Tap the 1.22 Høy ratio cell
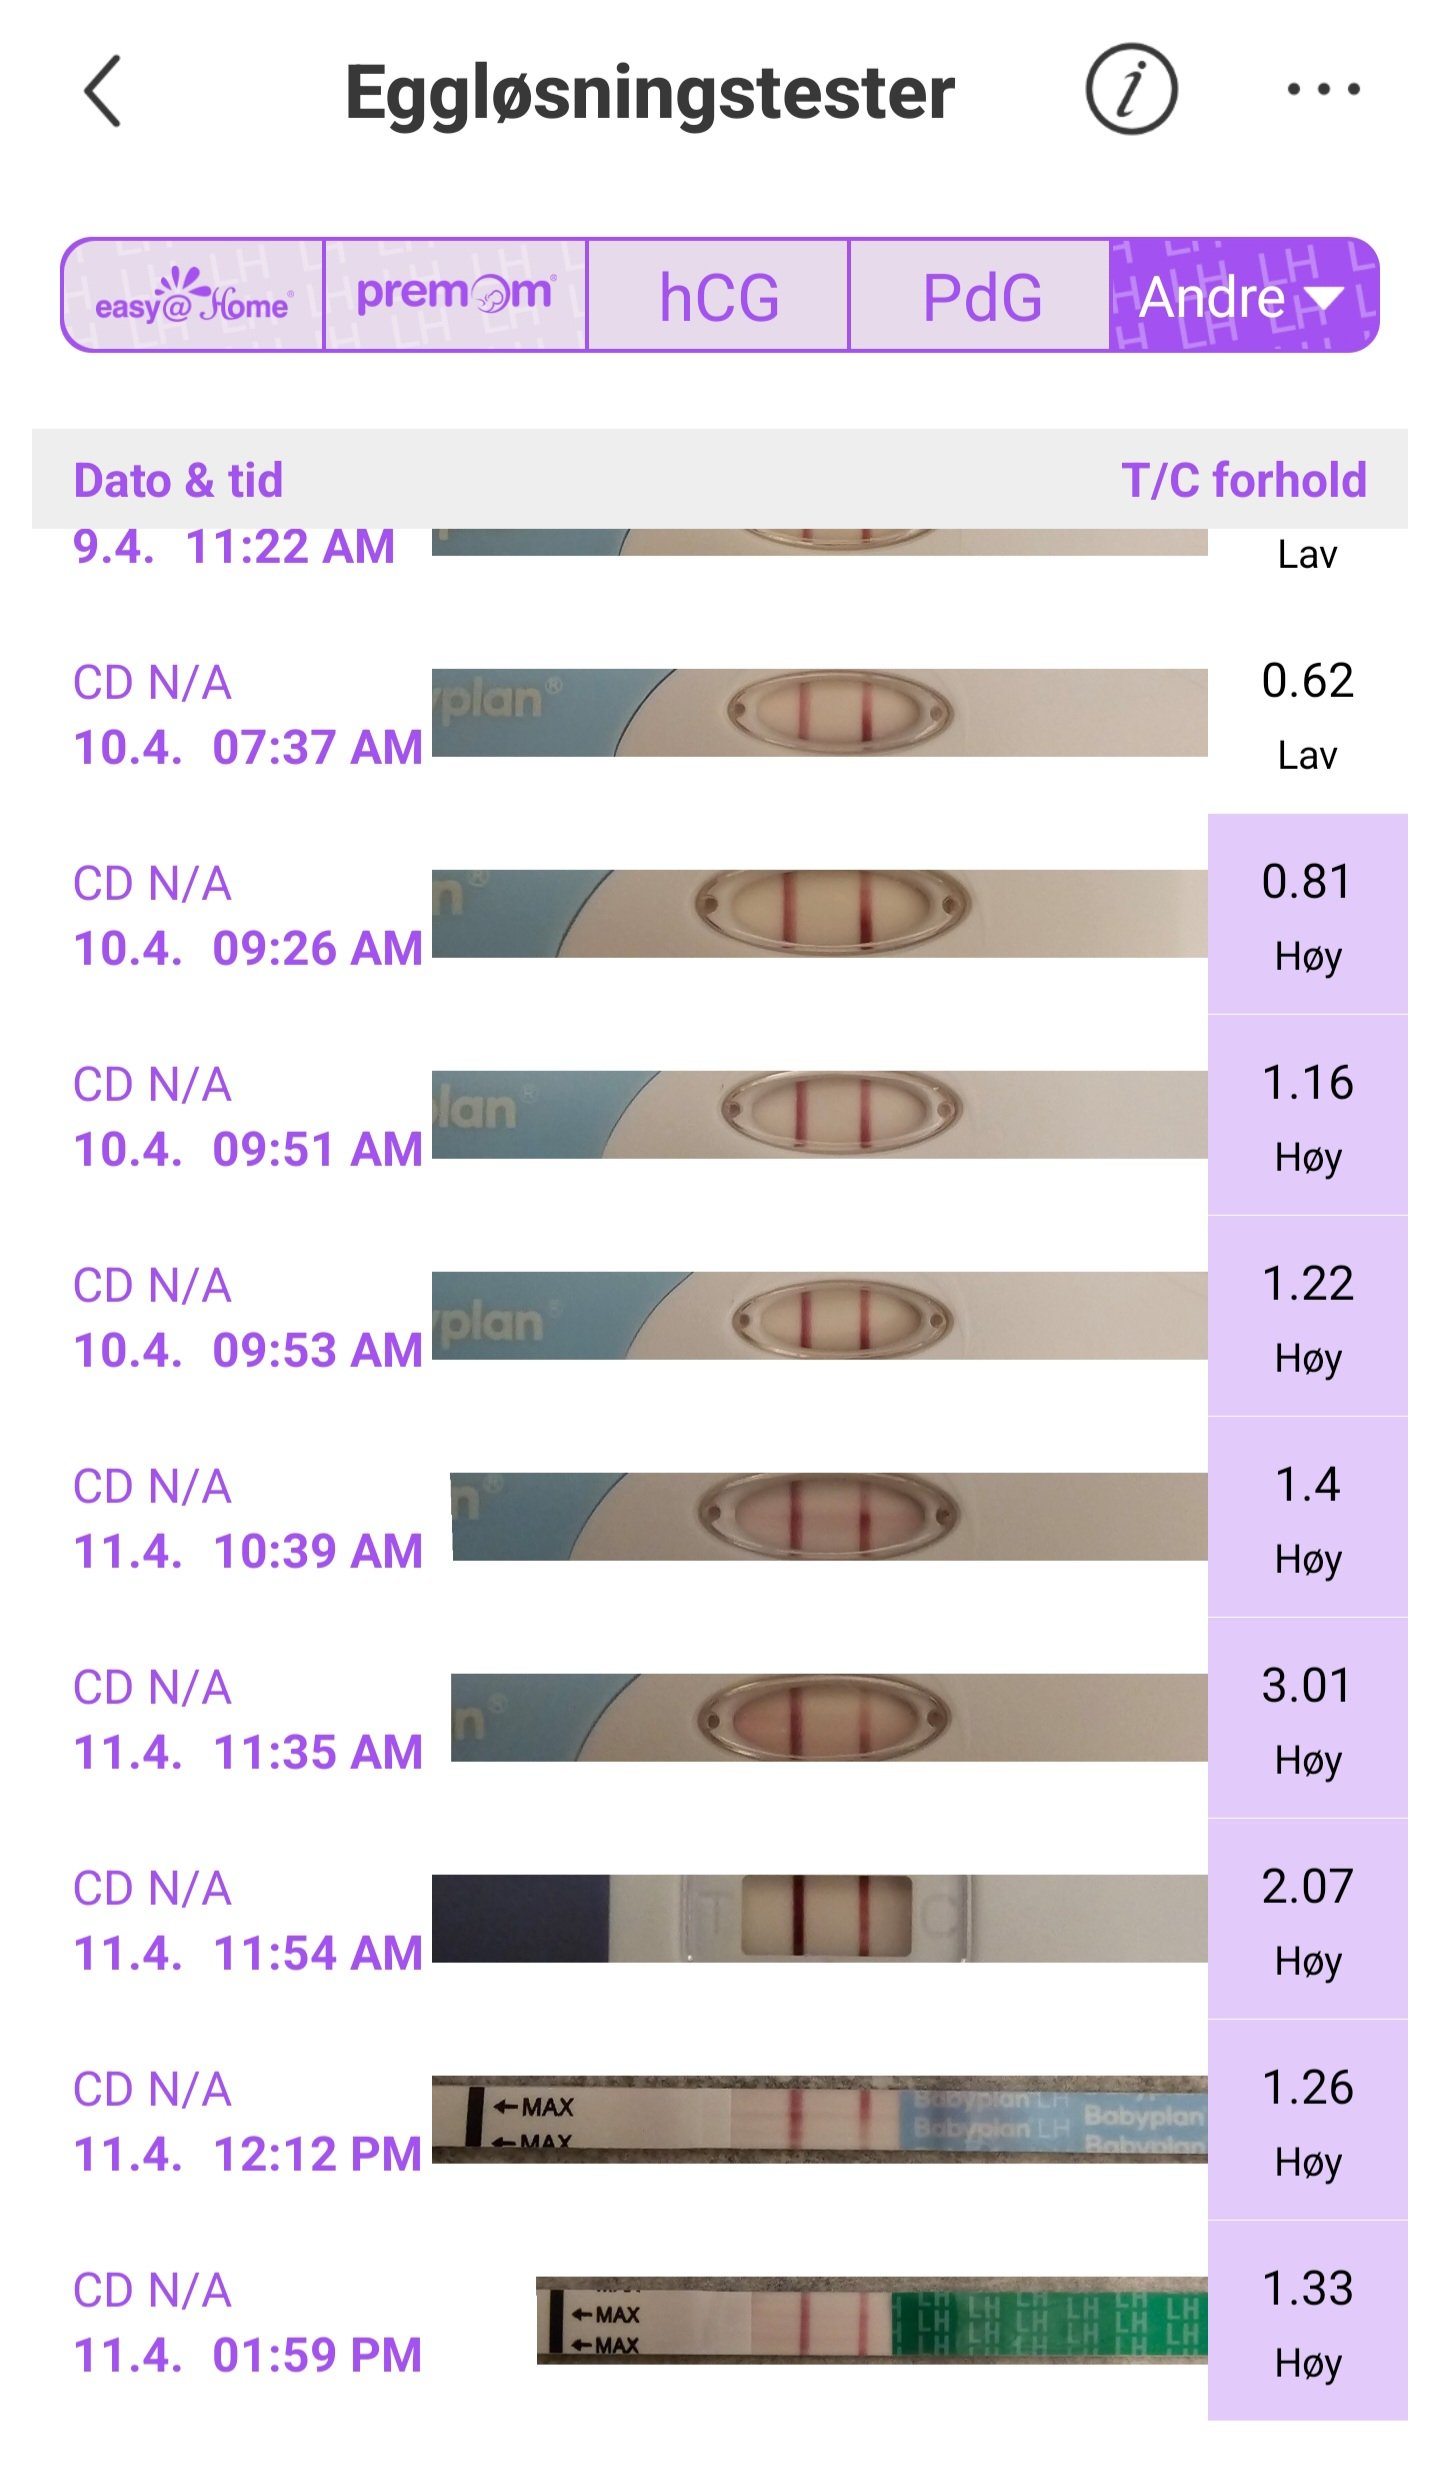This screenshot has height=2465, width=1440. tap(1307, 1315)
